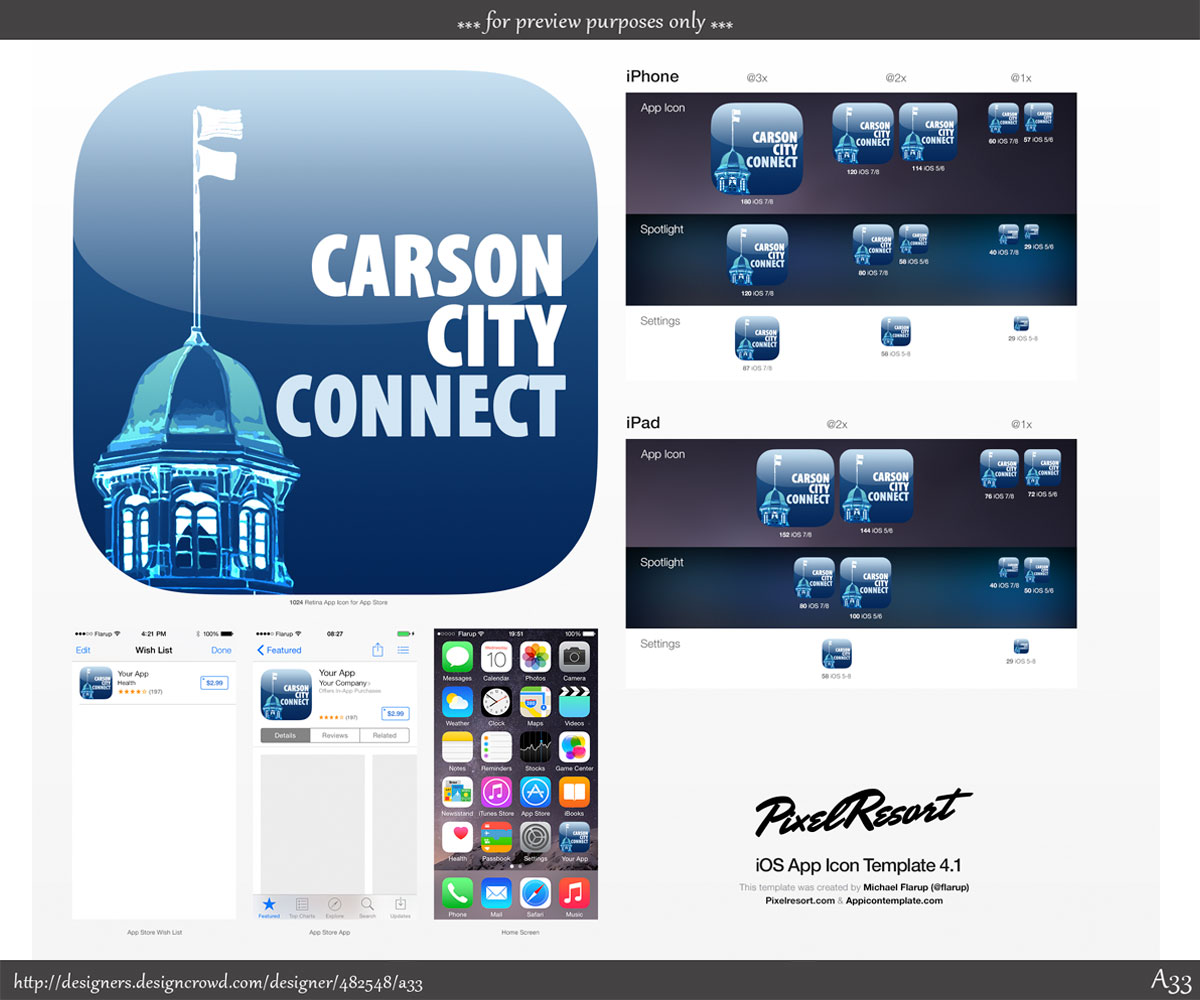1200x1000 pixels.
Task: Tap the Phone icon in the dock
Action: [x=457, y=892]
